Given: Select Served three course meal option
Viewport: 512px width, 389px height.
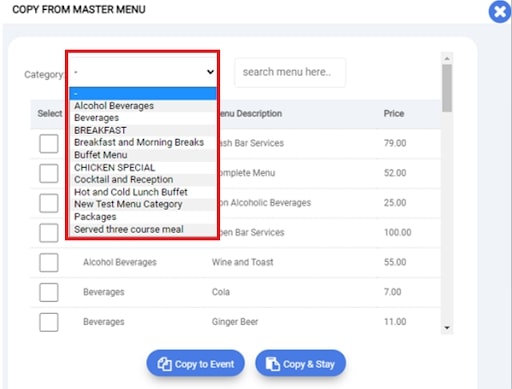Looking at the screenshot, I should click(x=143, y=229).
